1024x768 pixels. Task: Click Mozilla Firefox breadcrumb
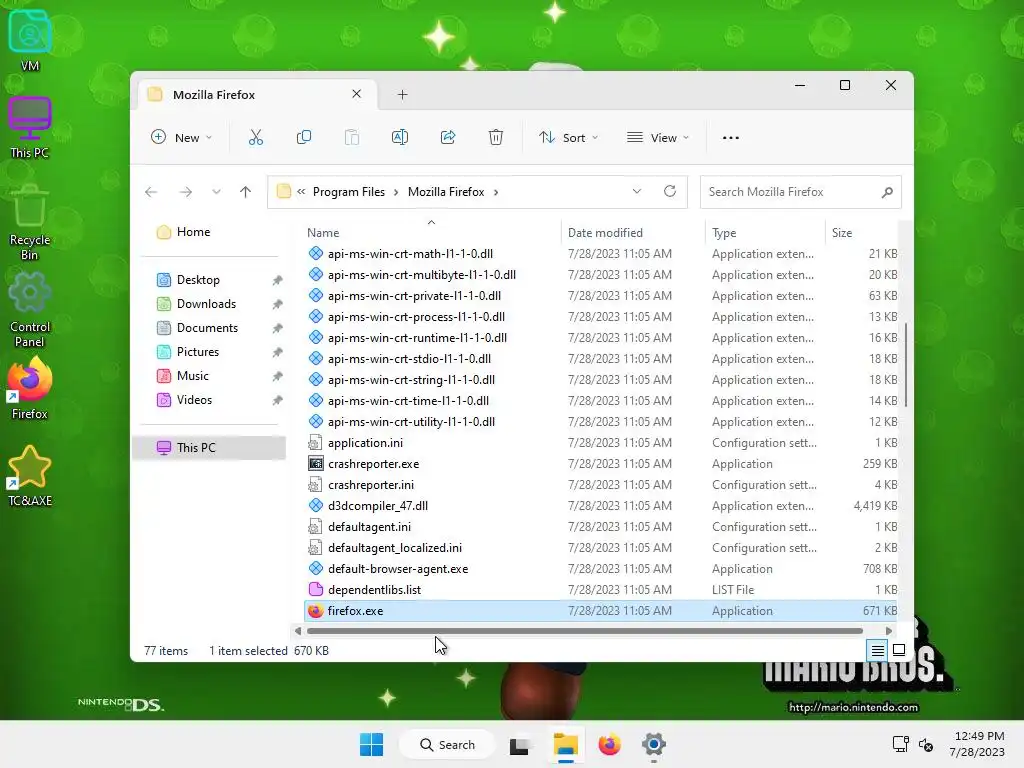tap(446, 192)
